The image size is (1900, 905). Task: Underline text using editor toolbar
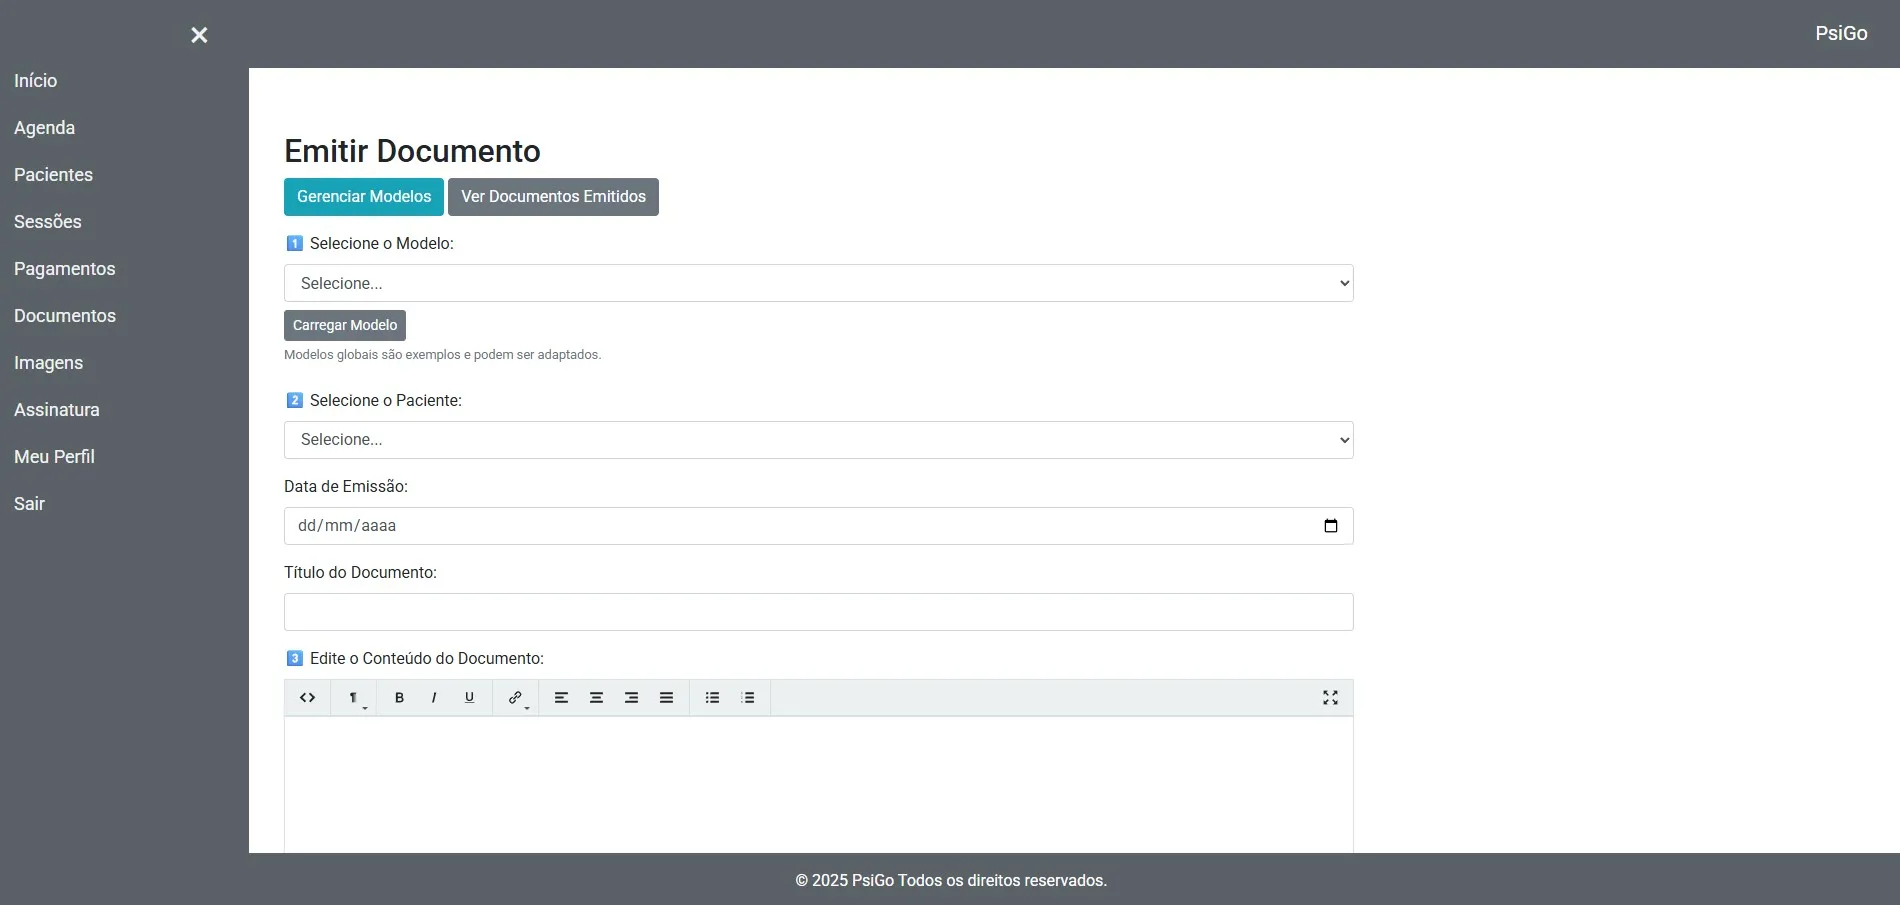469,698
